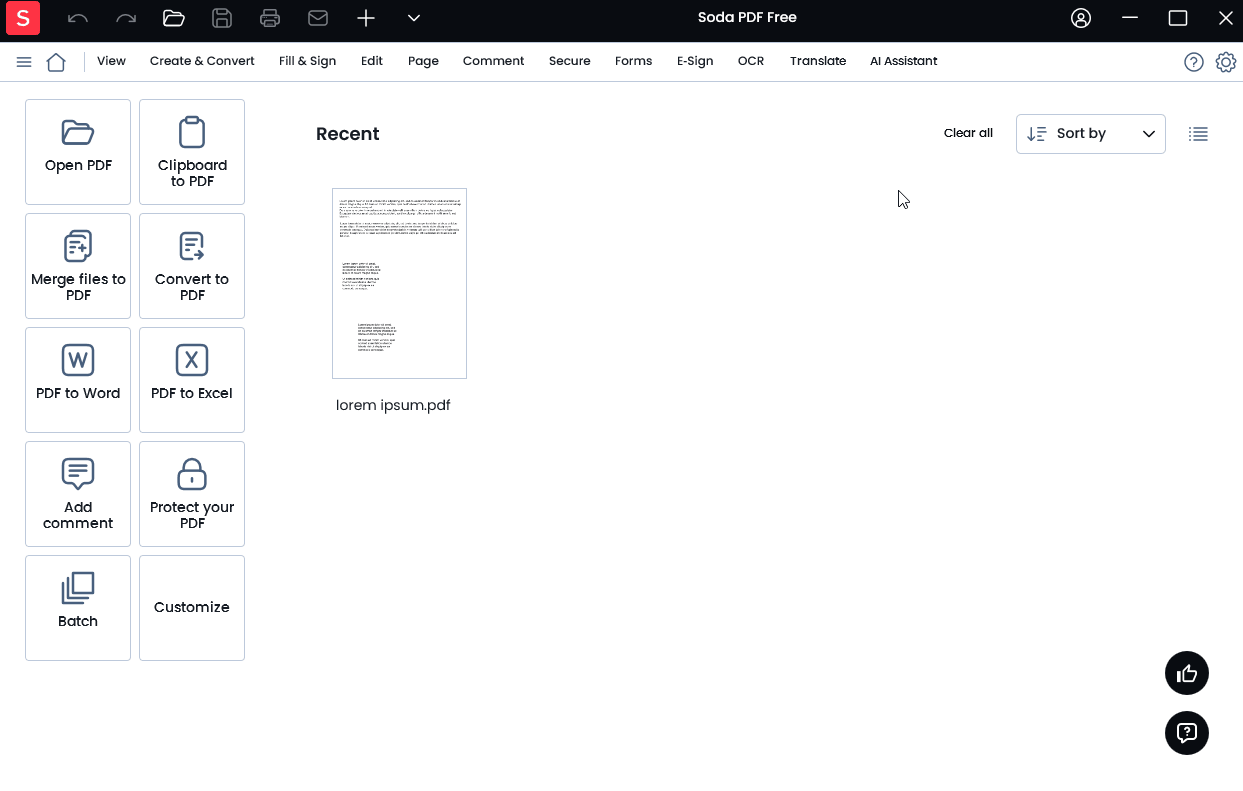Click the Batch tile
Screen dimensions: 1243x791
78,608
